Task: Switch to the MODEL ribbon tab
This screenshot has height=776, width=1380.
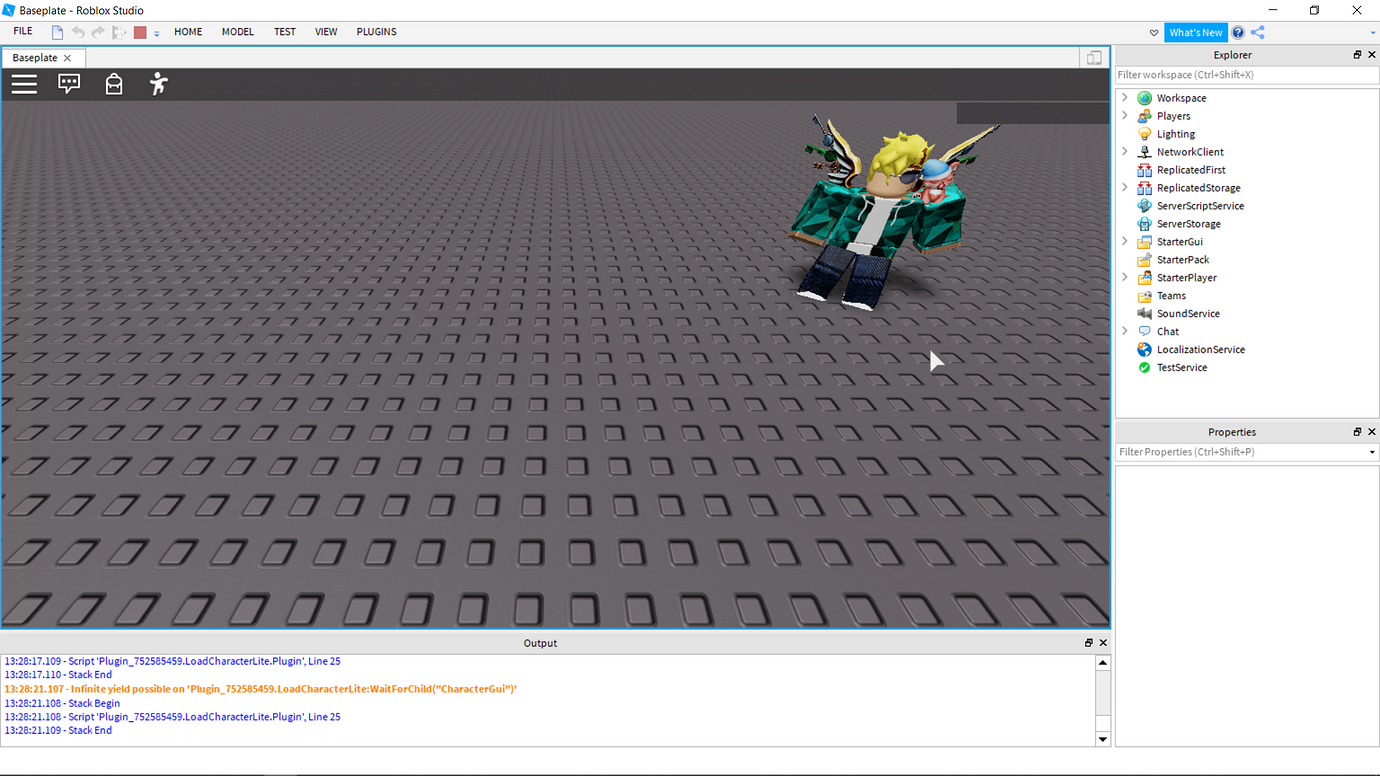Action: point(237,31)
